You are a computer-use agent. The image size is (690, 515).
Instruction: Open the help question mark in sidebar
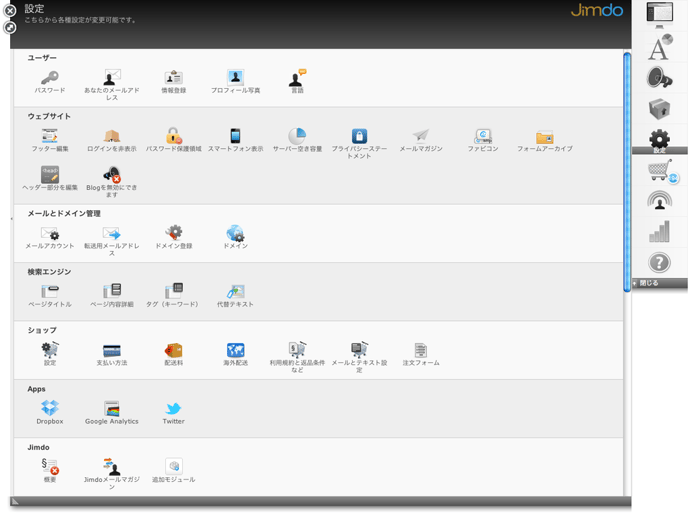[x=659, y=263]
